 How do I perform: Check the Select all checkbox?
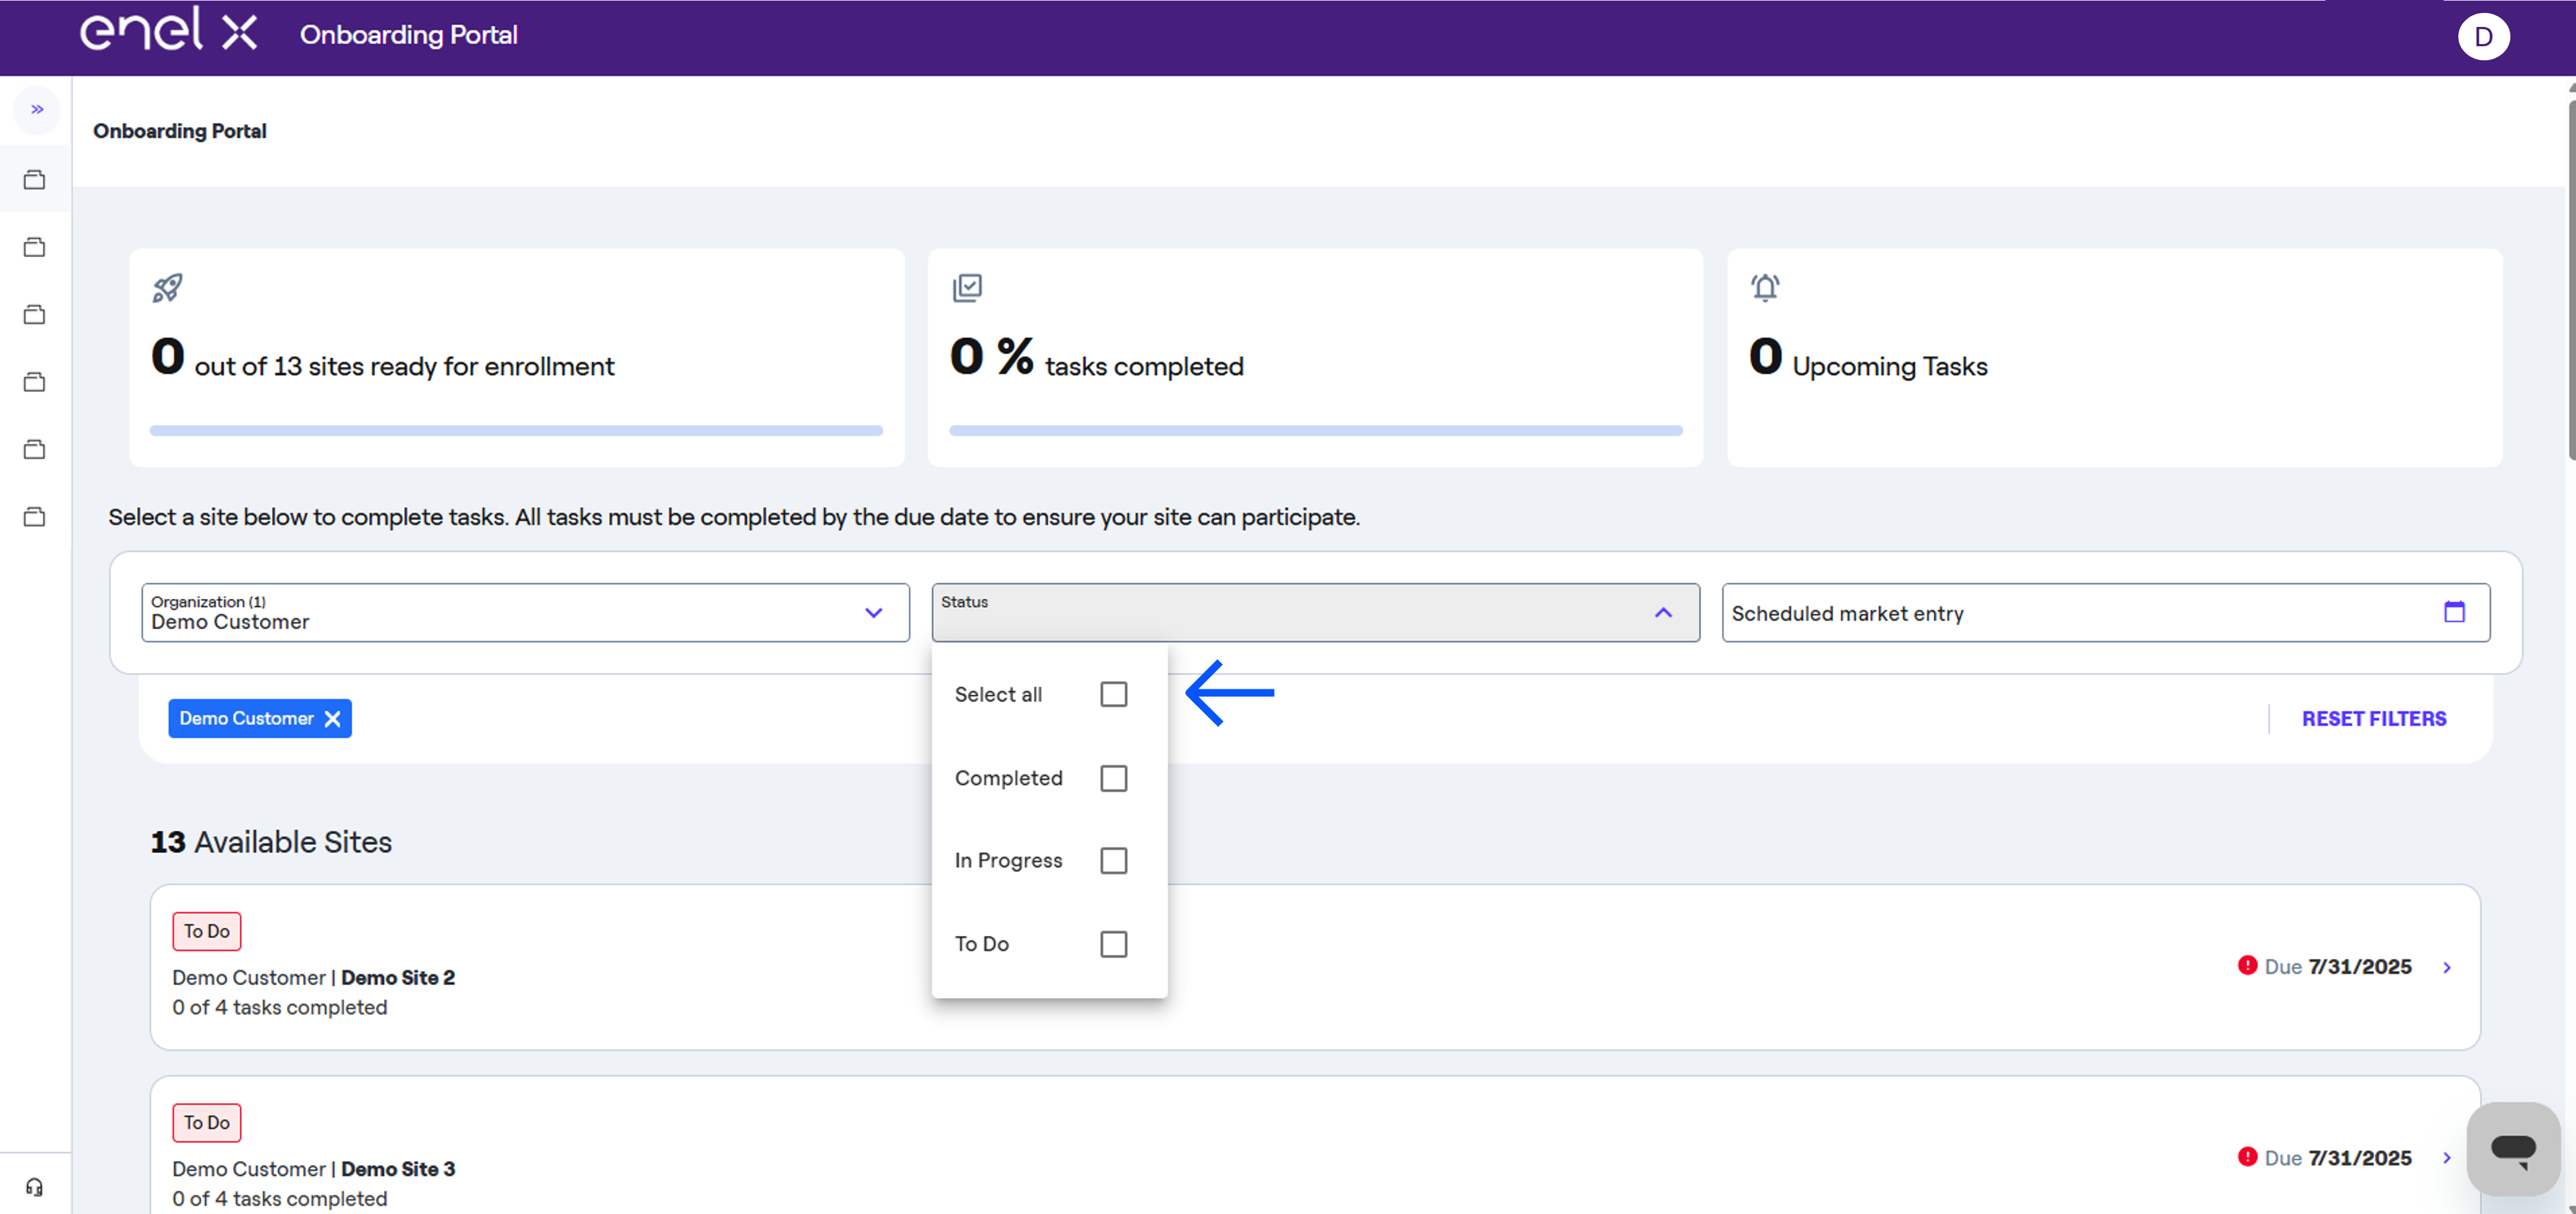click(x=1113, y=693)
